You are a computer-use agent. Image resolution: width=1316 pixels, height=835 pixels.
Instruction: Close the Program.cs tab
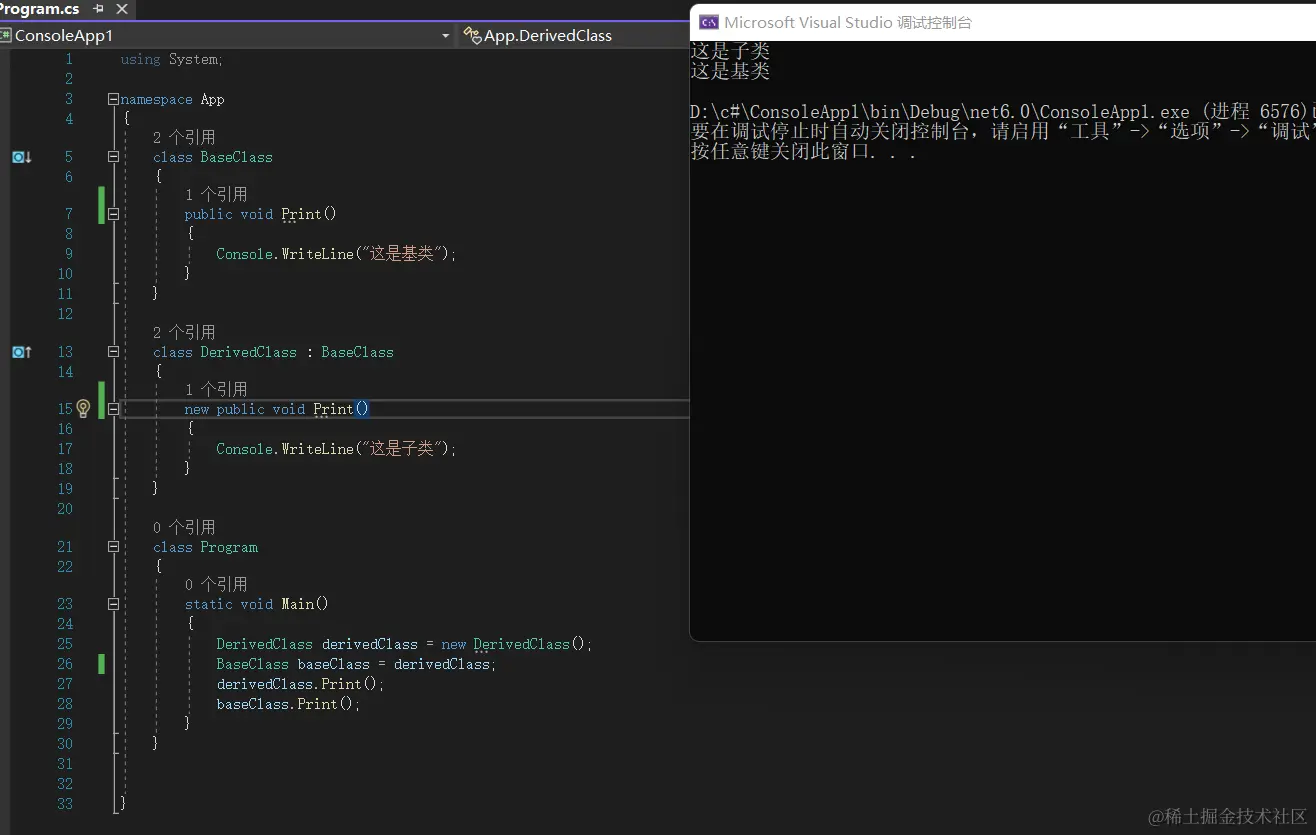coord(122,9)
